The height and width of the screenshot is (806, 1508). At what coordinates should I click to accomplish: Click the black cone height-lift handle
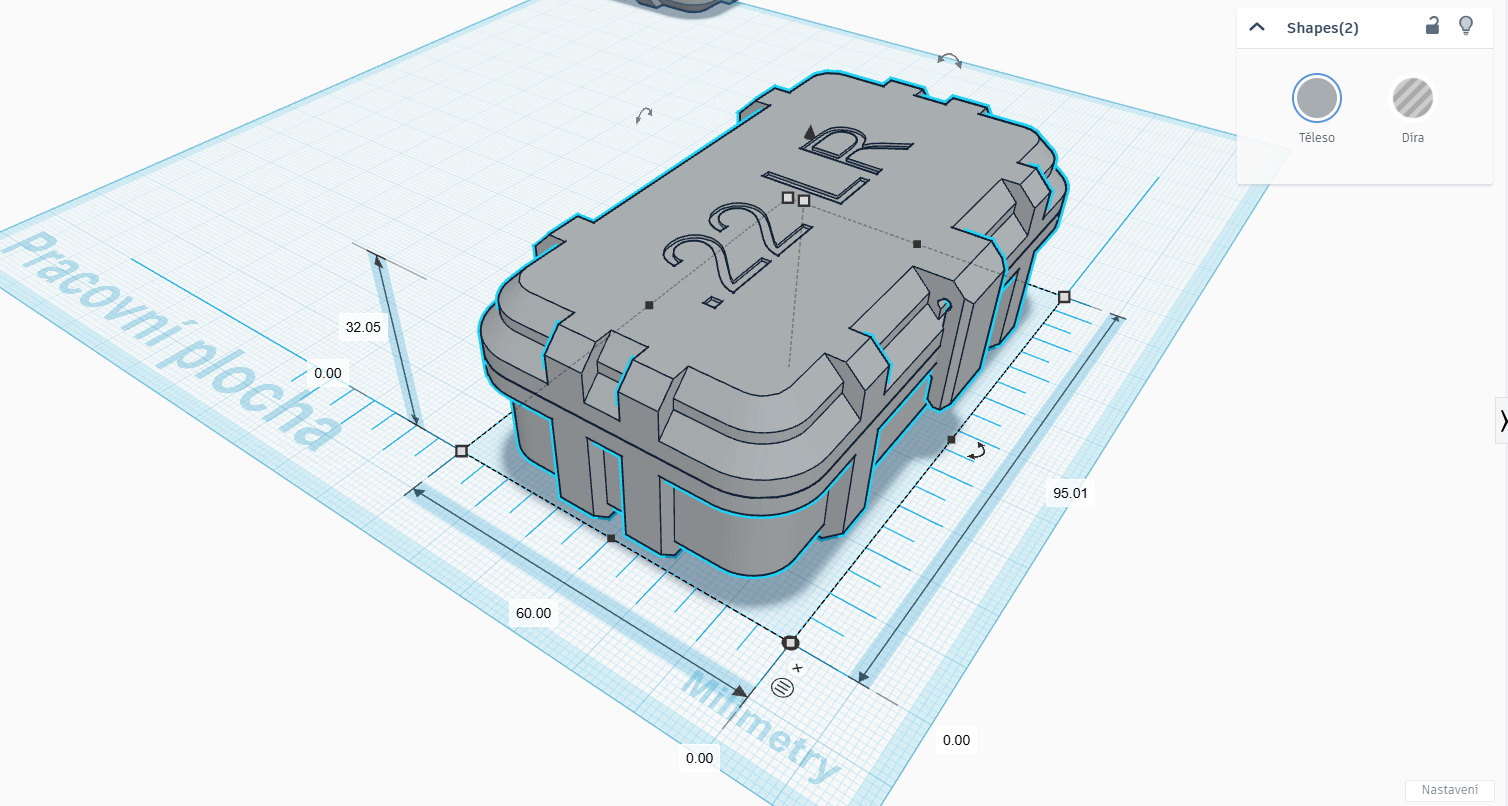[x=810, y=131]
